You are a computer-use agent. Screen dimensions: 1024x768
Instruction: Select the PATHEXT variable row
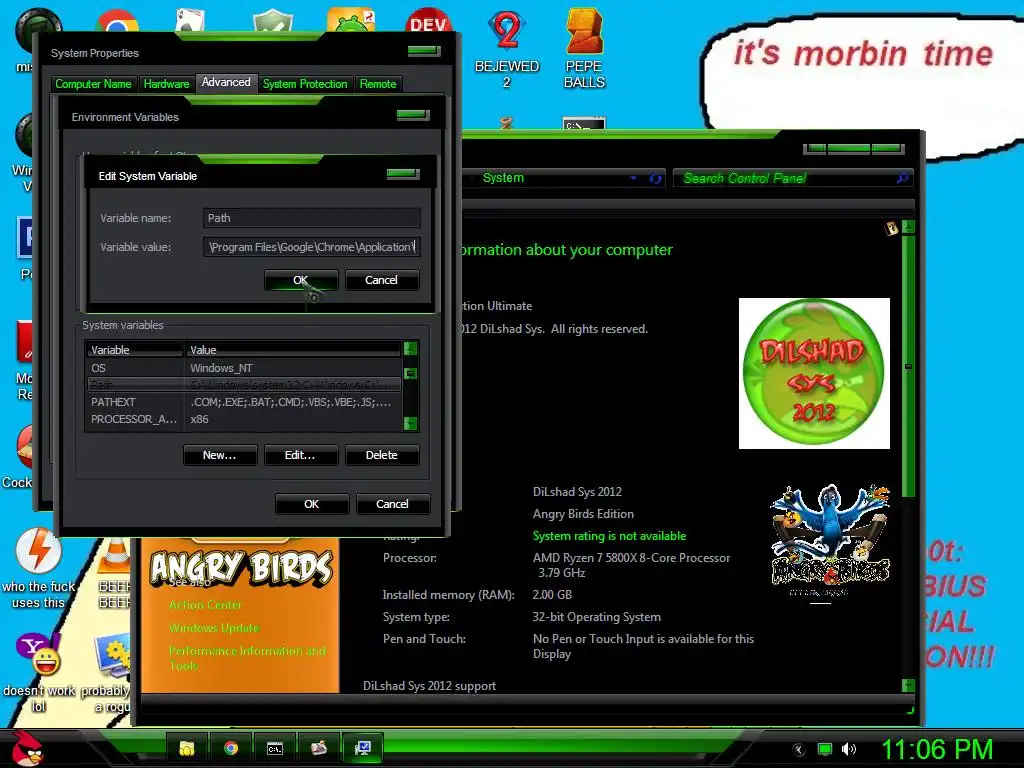point(244,402)
